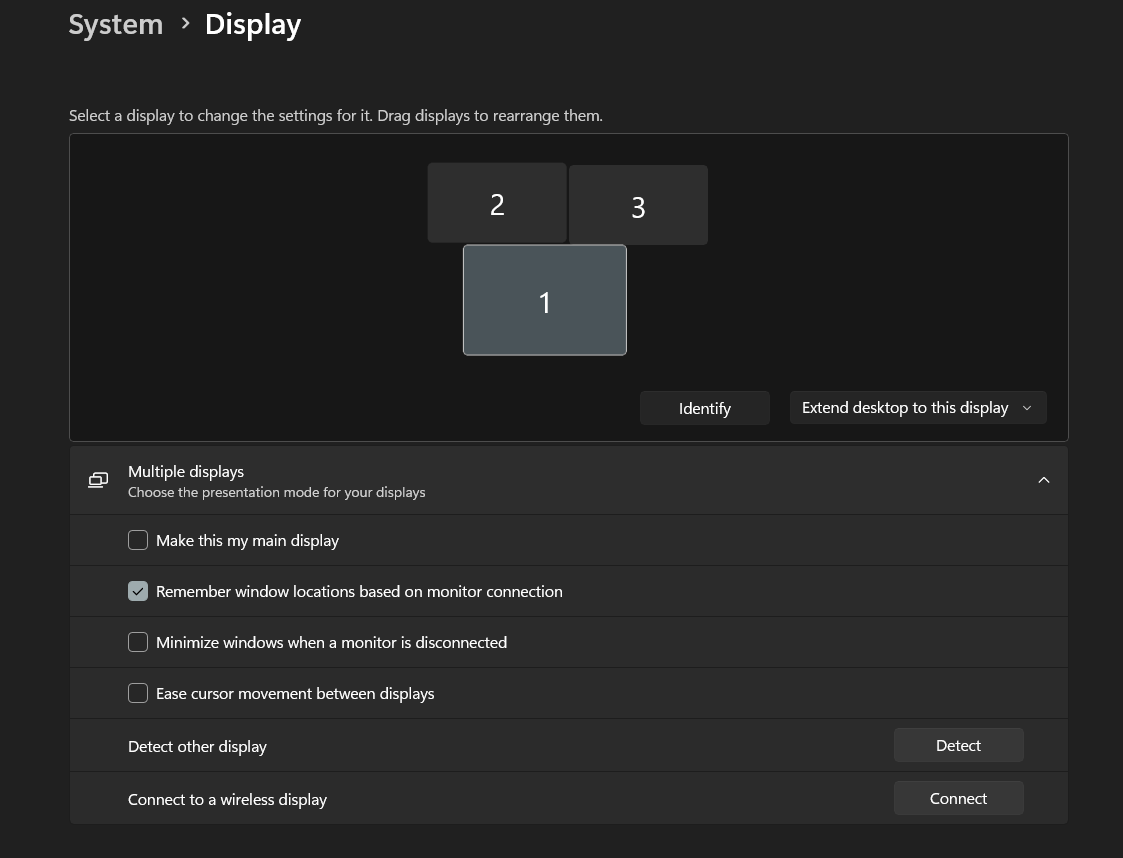Viewport: 1123px width, 858px height.
Task: Open the Extend desktop to this display dropdown
Action: pyautogui.click(x=918, y=408)
